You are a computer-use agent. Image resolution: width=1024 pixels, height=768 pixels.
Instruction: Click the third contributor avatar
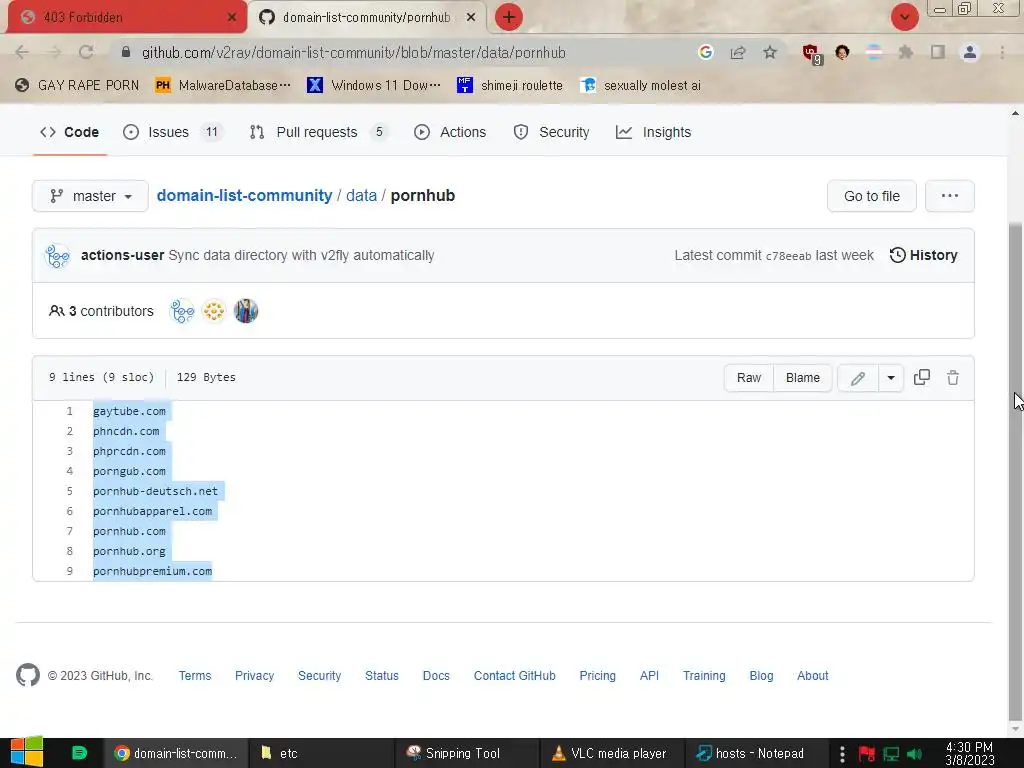(x=246, y=312)
